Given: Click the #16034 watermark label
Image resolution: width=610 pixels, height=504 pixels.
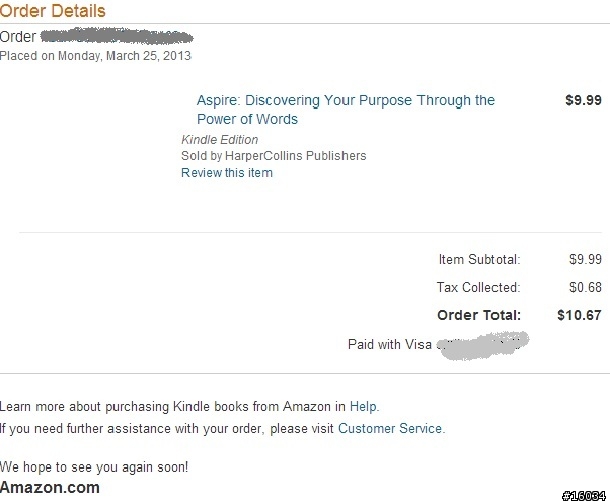Looking at the screenshot, I should (584, 496).
